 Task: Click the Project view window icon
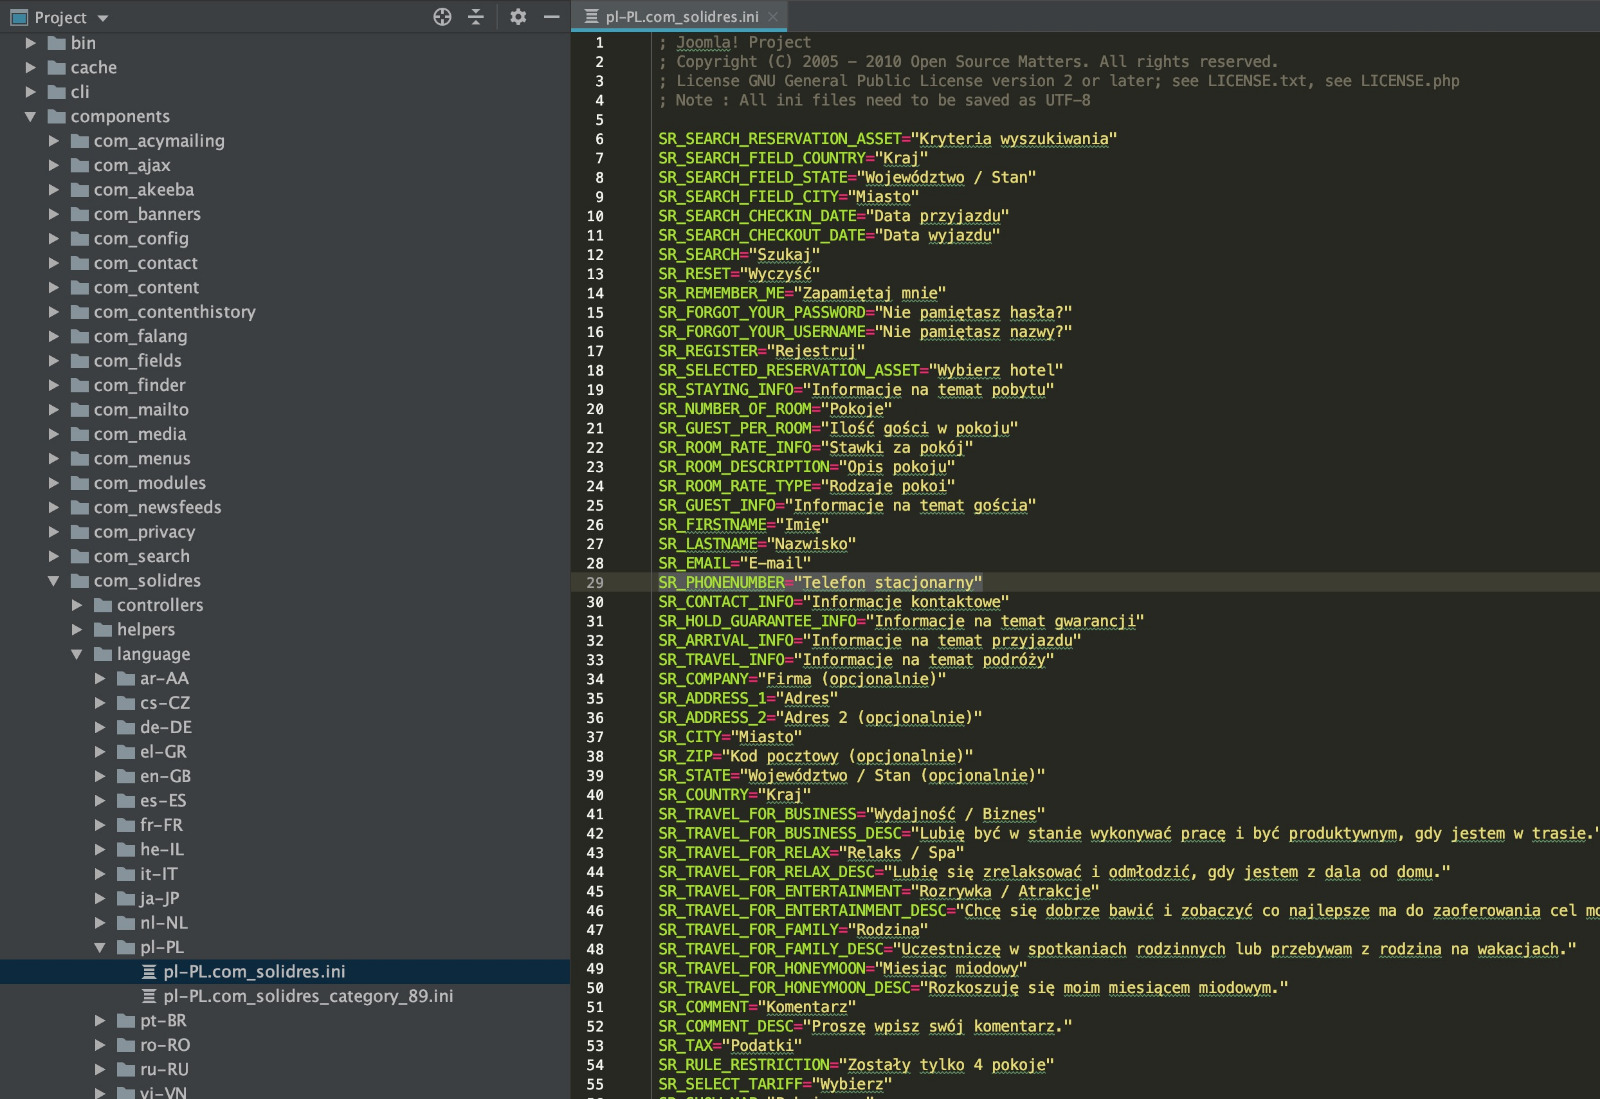point(19,17)
